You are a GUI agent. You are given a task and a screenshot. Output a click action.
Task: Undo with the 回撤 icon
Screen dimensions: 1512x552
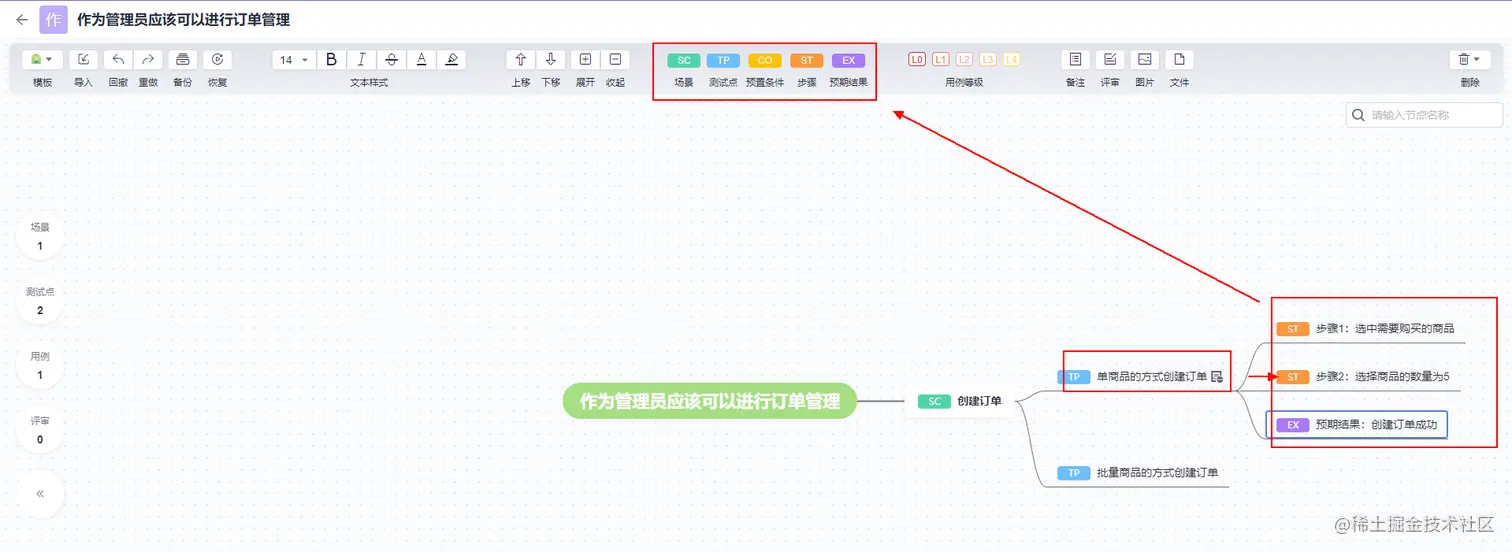118,60
